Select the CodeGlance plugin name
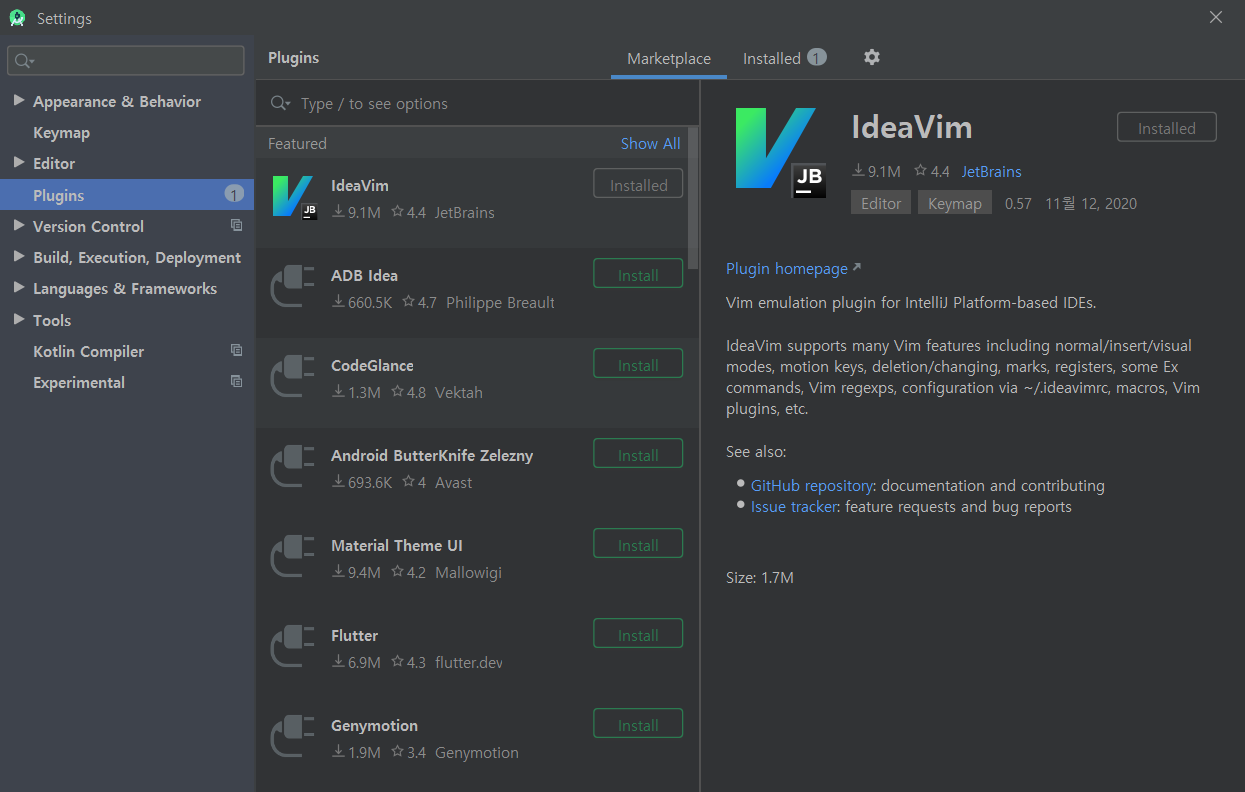 coord(372,365)
